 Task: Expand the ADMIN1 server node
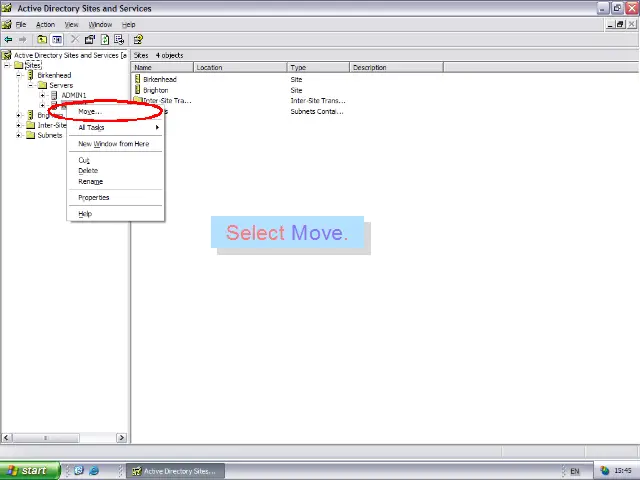[42, 95]
